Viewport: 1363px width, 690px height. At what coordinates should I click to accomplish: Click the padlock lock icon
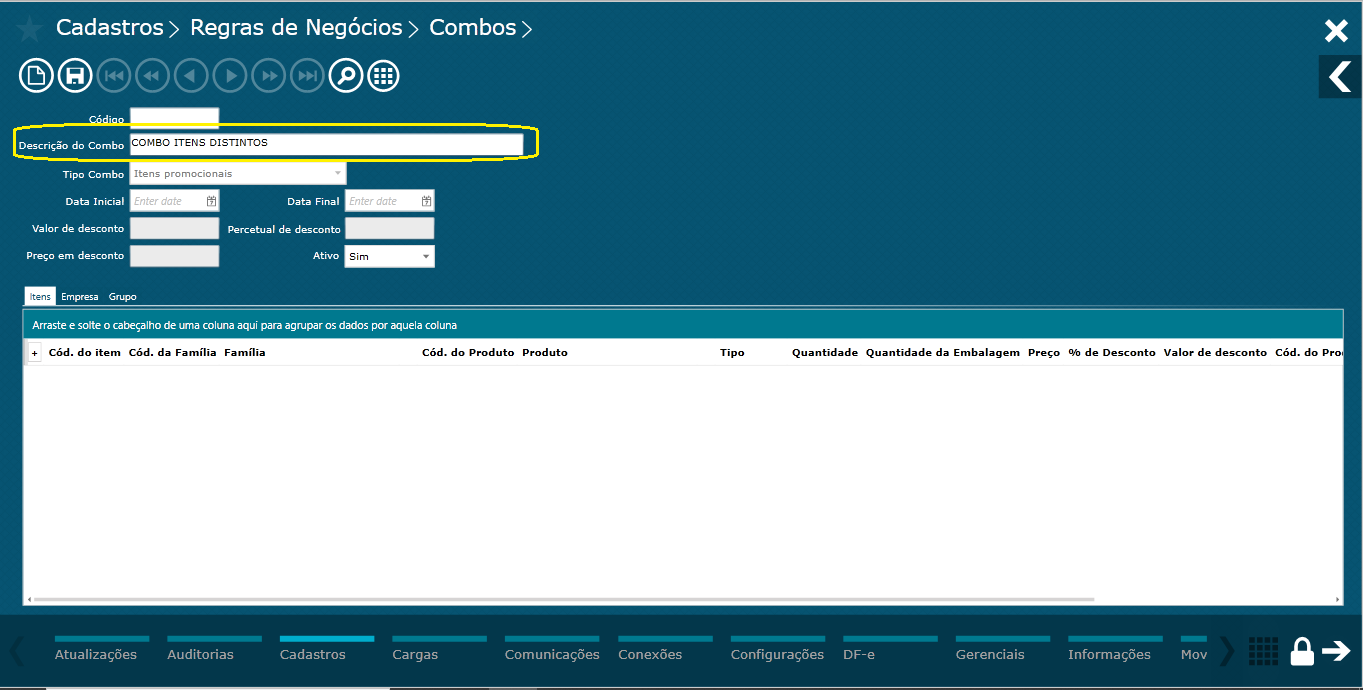pos(1302,651)
